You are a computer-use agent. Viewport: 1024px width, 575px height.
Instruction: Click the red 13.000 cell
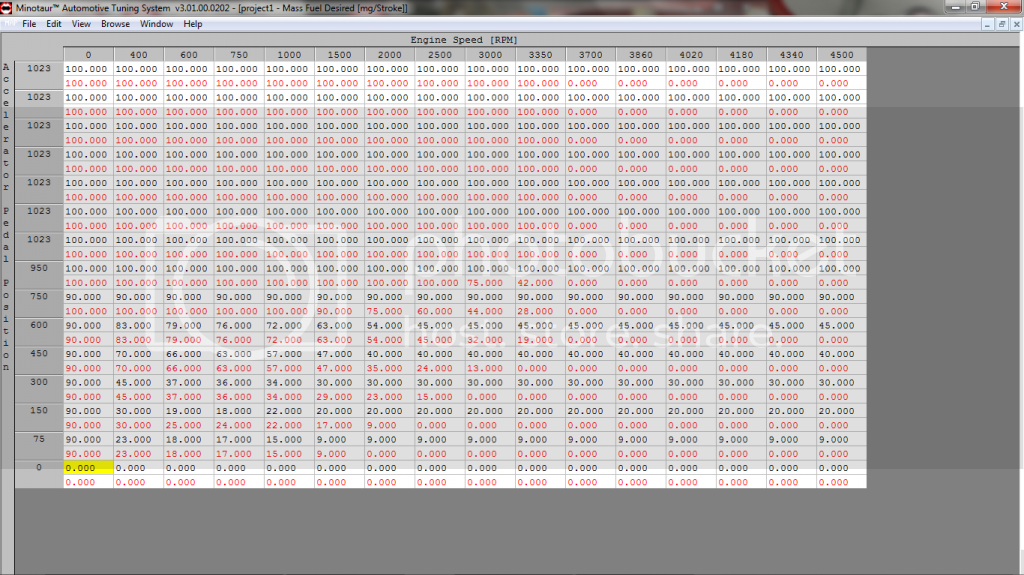point(490,369)
